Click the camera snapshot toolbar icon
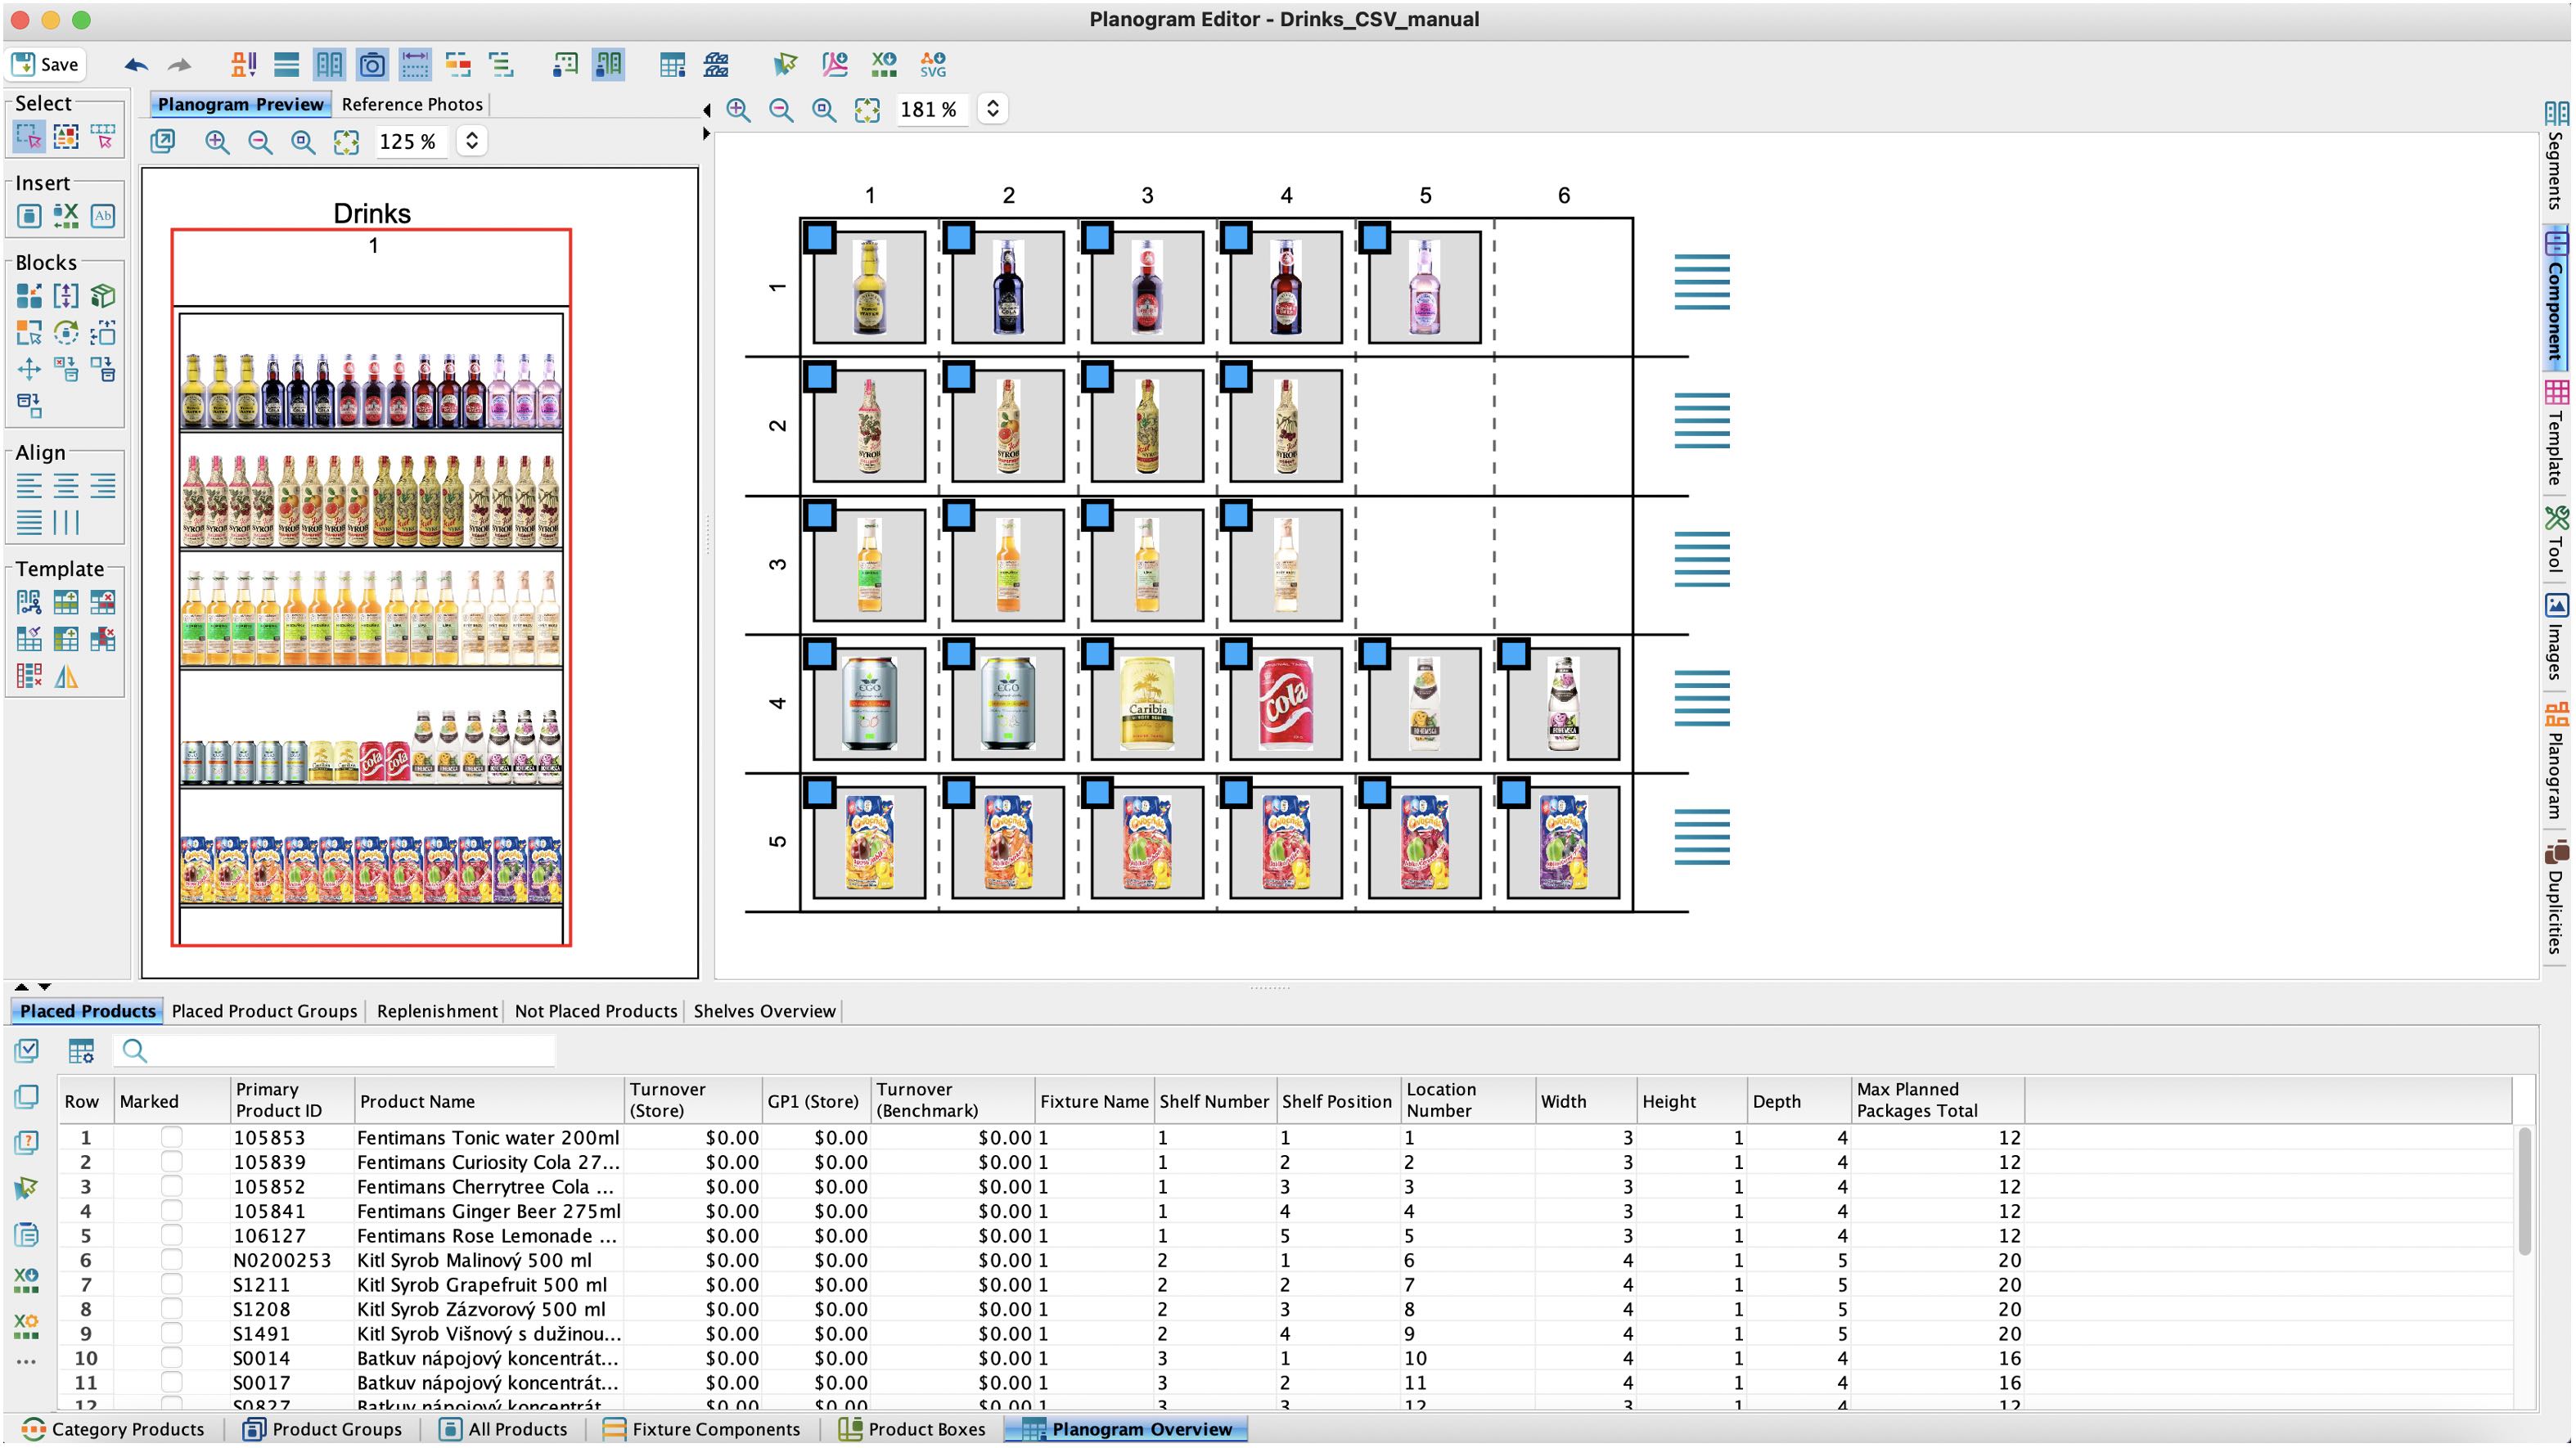This screenshot has width=2576, height=1448. coord(372,65)
